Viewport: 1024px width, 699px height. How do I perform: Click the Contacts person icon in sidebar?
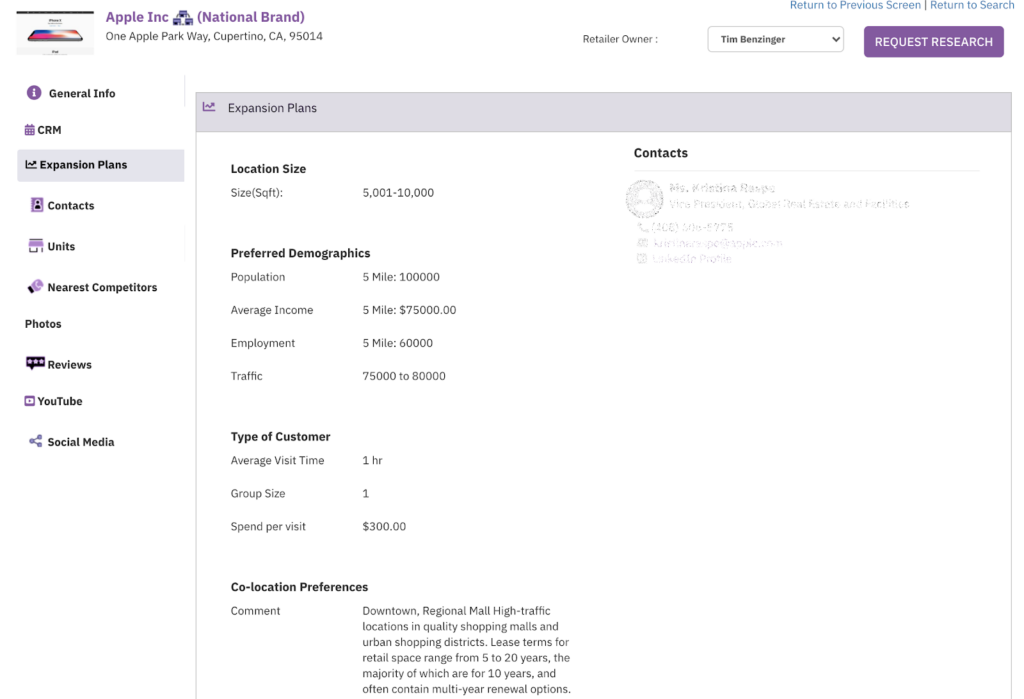[37, 205]
